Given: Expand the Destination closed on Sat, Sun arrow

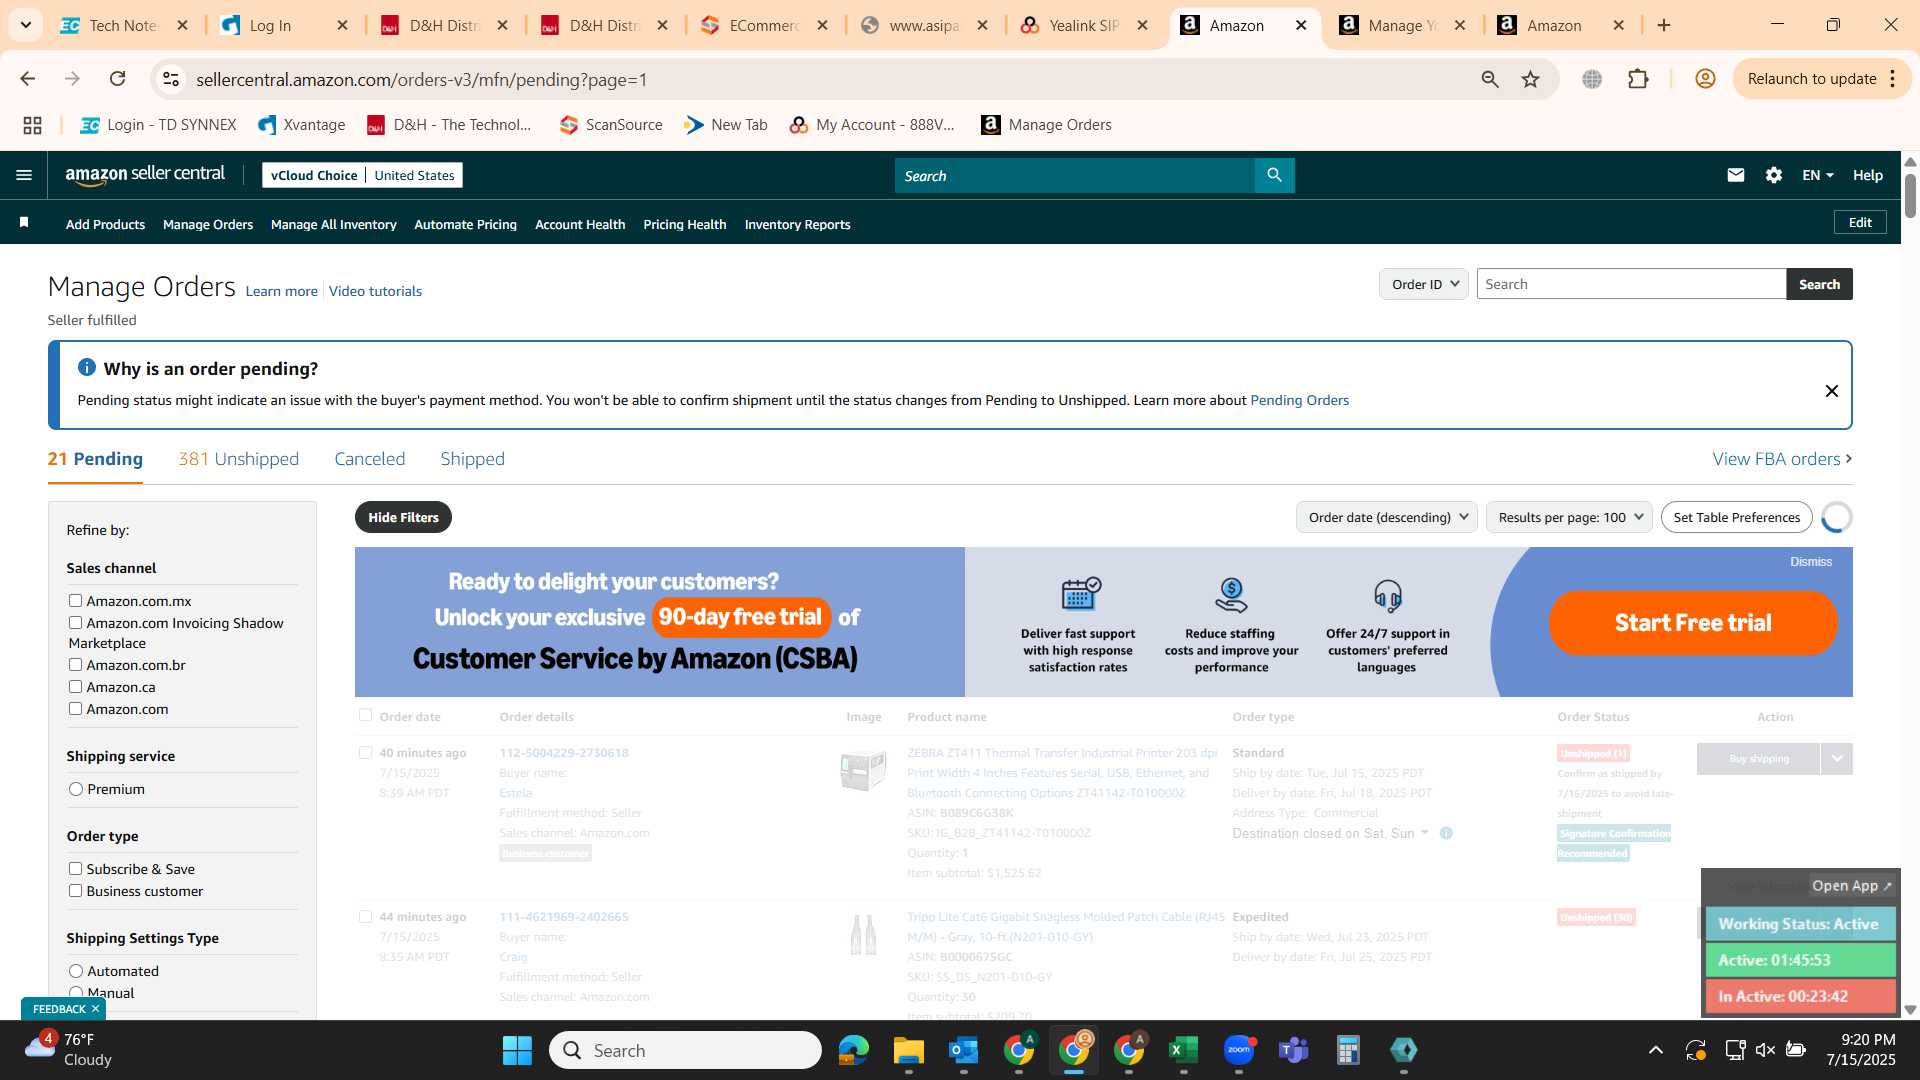Looking at the screenshot, I should point(1425,832).
